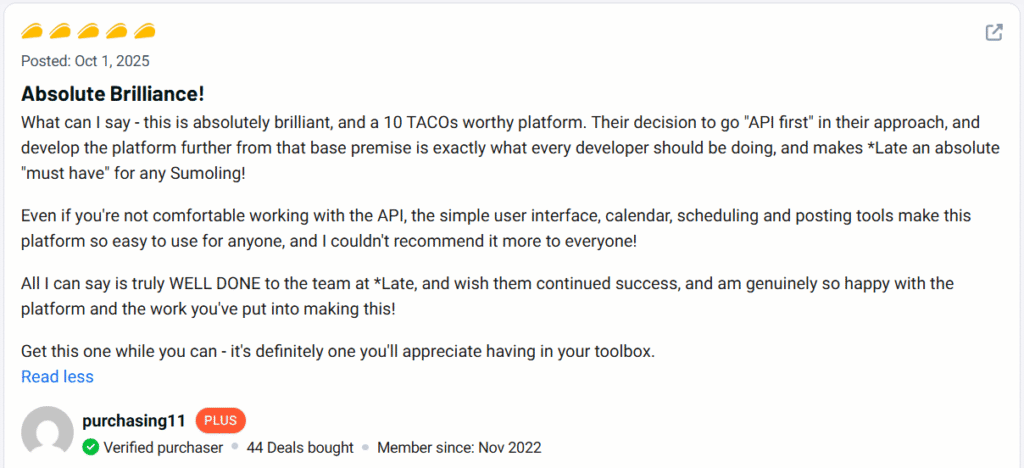Click the orange PLUS badge

point(220,421)
